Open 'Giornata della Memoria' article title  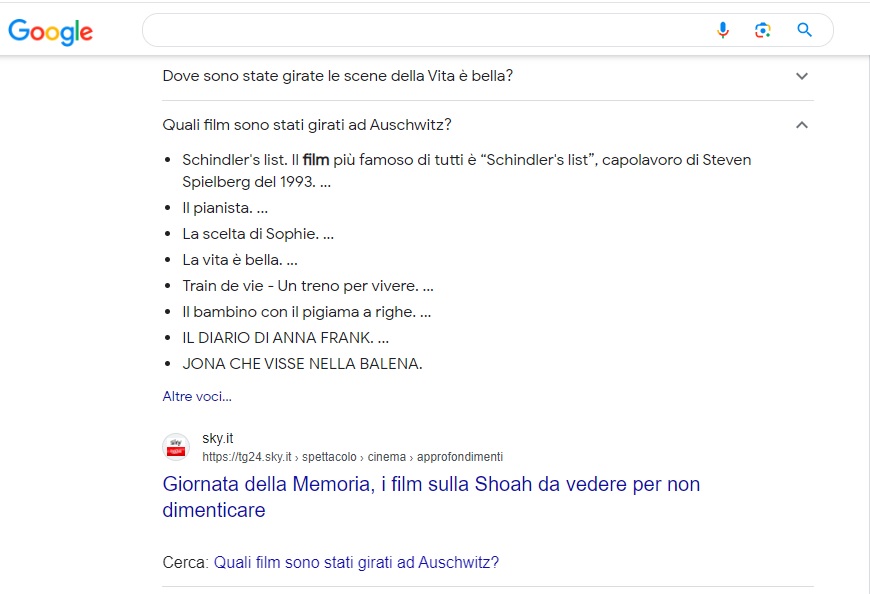point(431,496)
